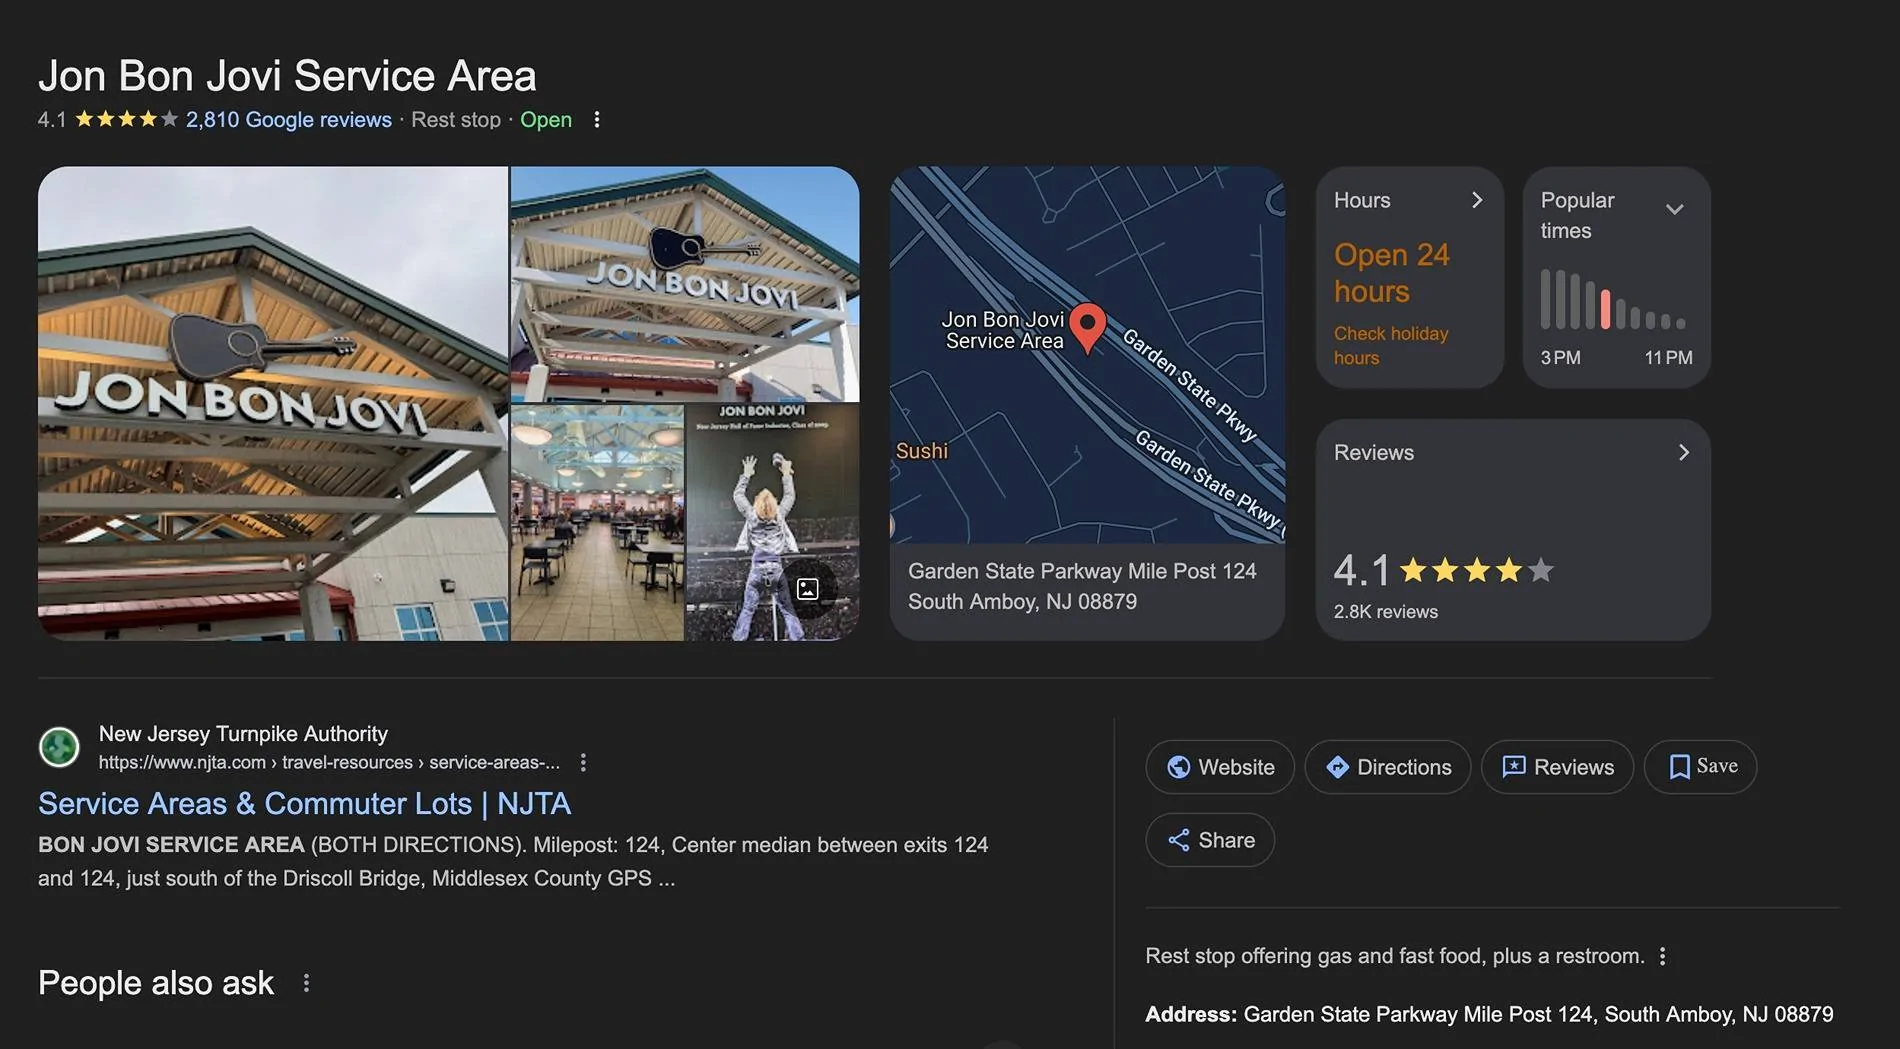
Task: Click the 4.1 rating in the Reviews card
Action: (1361, 571)
